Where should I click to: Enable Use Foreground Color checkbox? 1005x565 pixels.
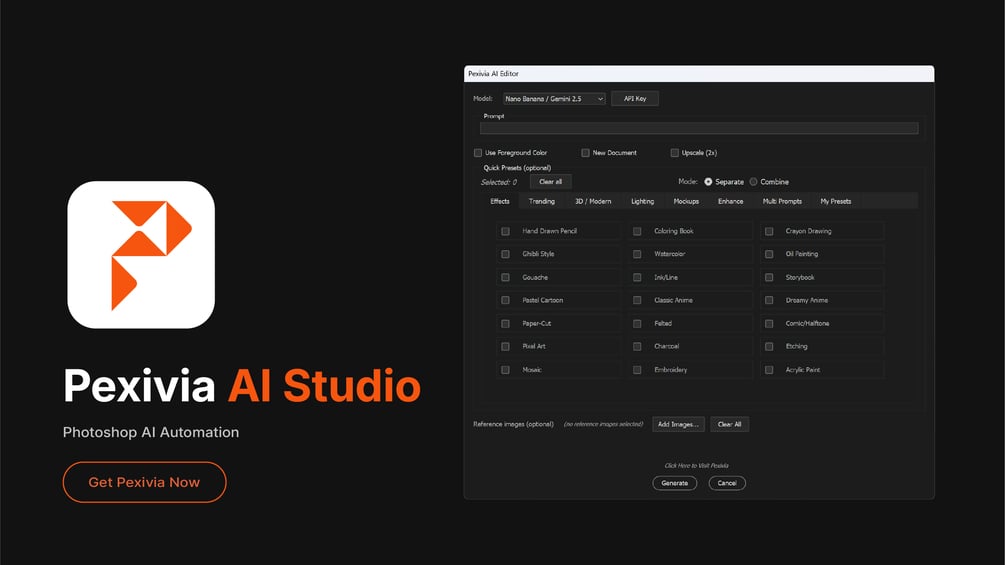(x=478, y=153)
